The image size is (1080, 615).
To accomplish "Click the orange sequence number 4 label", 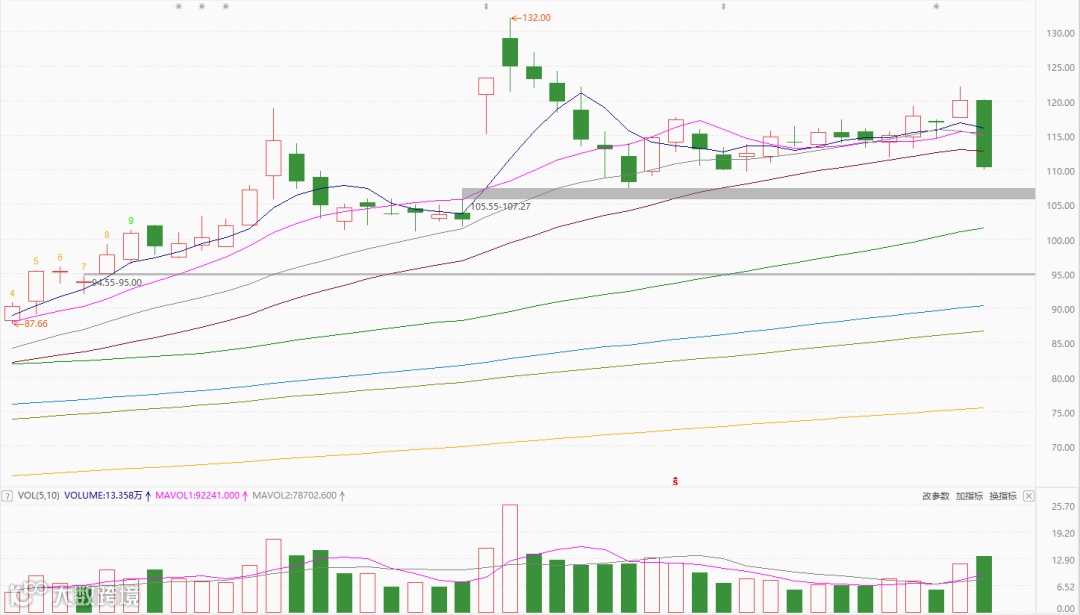I will [x=12, y=293].
